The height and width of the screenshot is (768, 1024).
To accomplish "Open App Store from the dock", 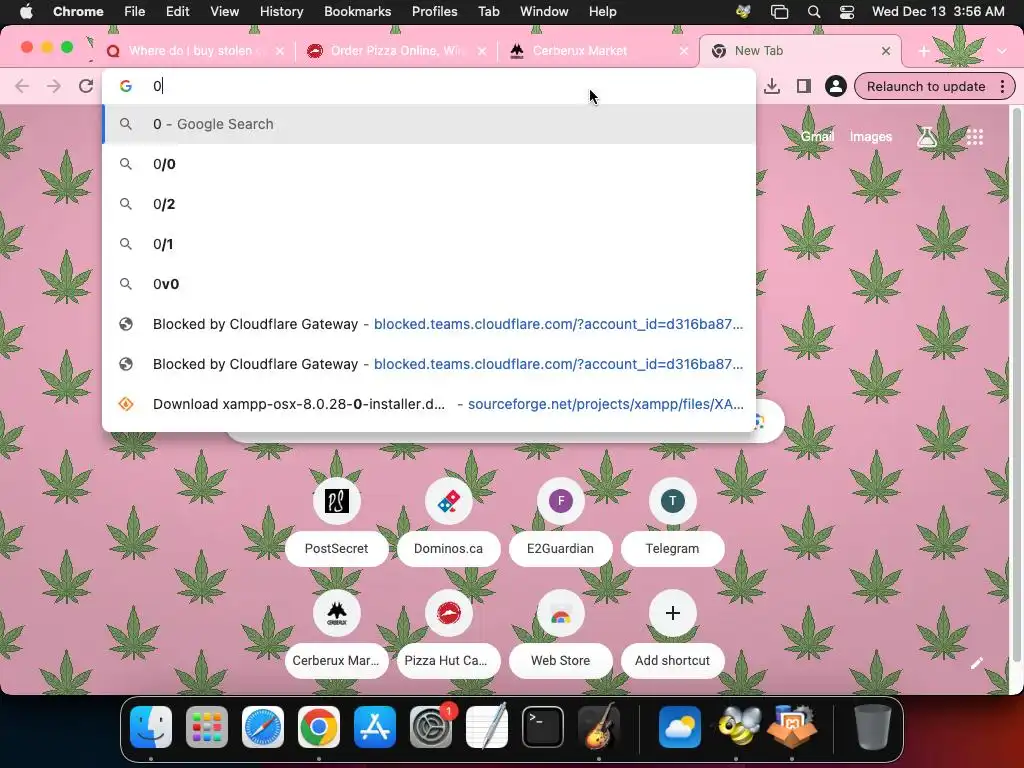I will pos(375,727).
